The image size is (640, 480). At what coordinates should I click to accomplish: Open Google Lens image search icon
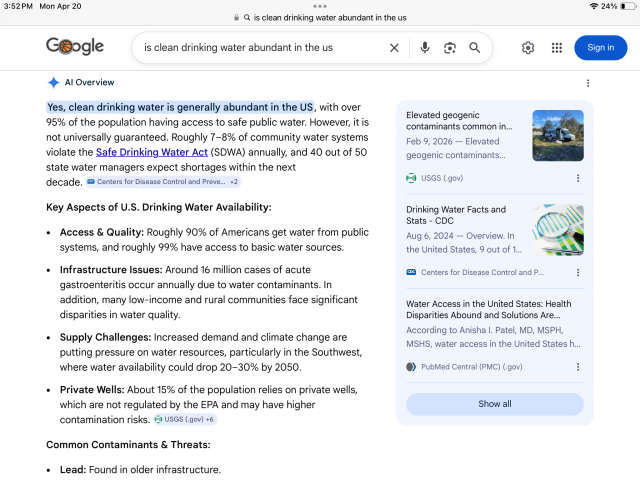click(x=450, y=48)
